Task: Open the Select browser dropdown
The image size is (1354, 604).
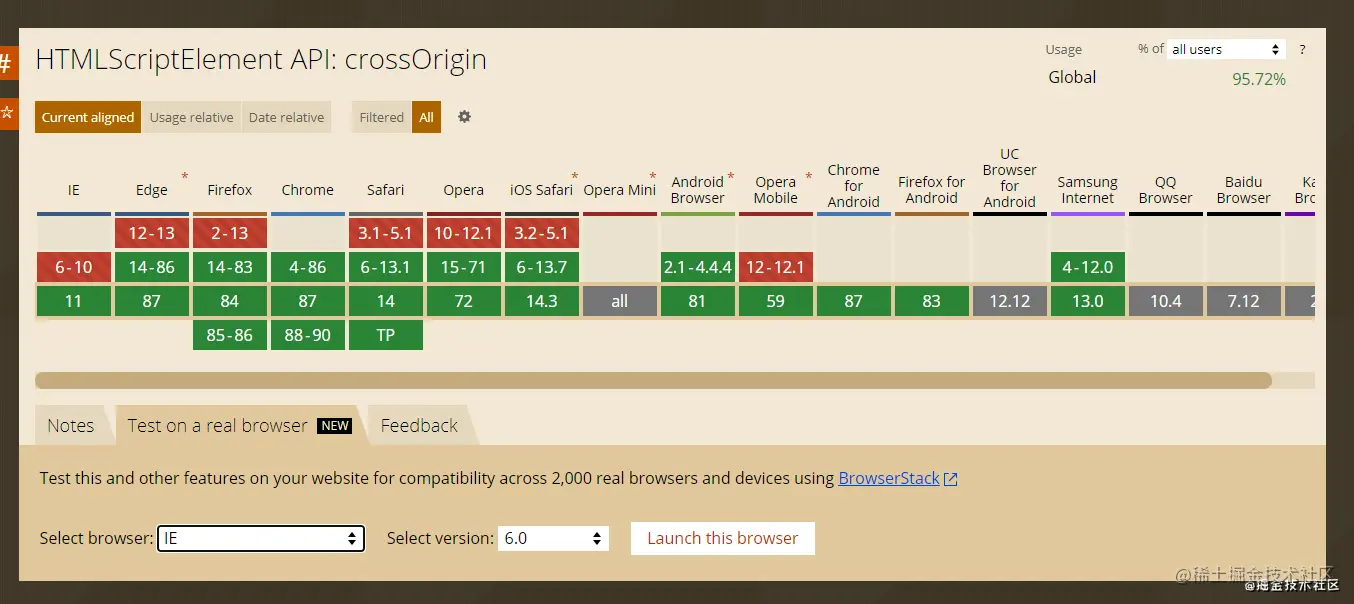Action: tap(261, 538)
